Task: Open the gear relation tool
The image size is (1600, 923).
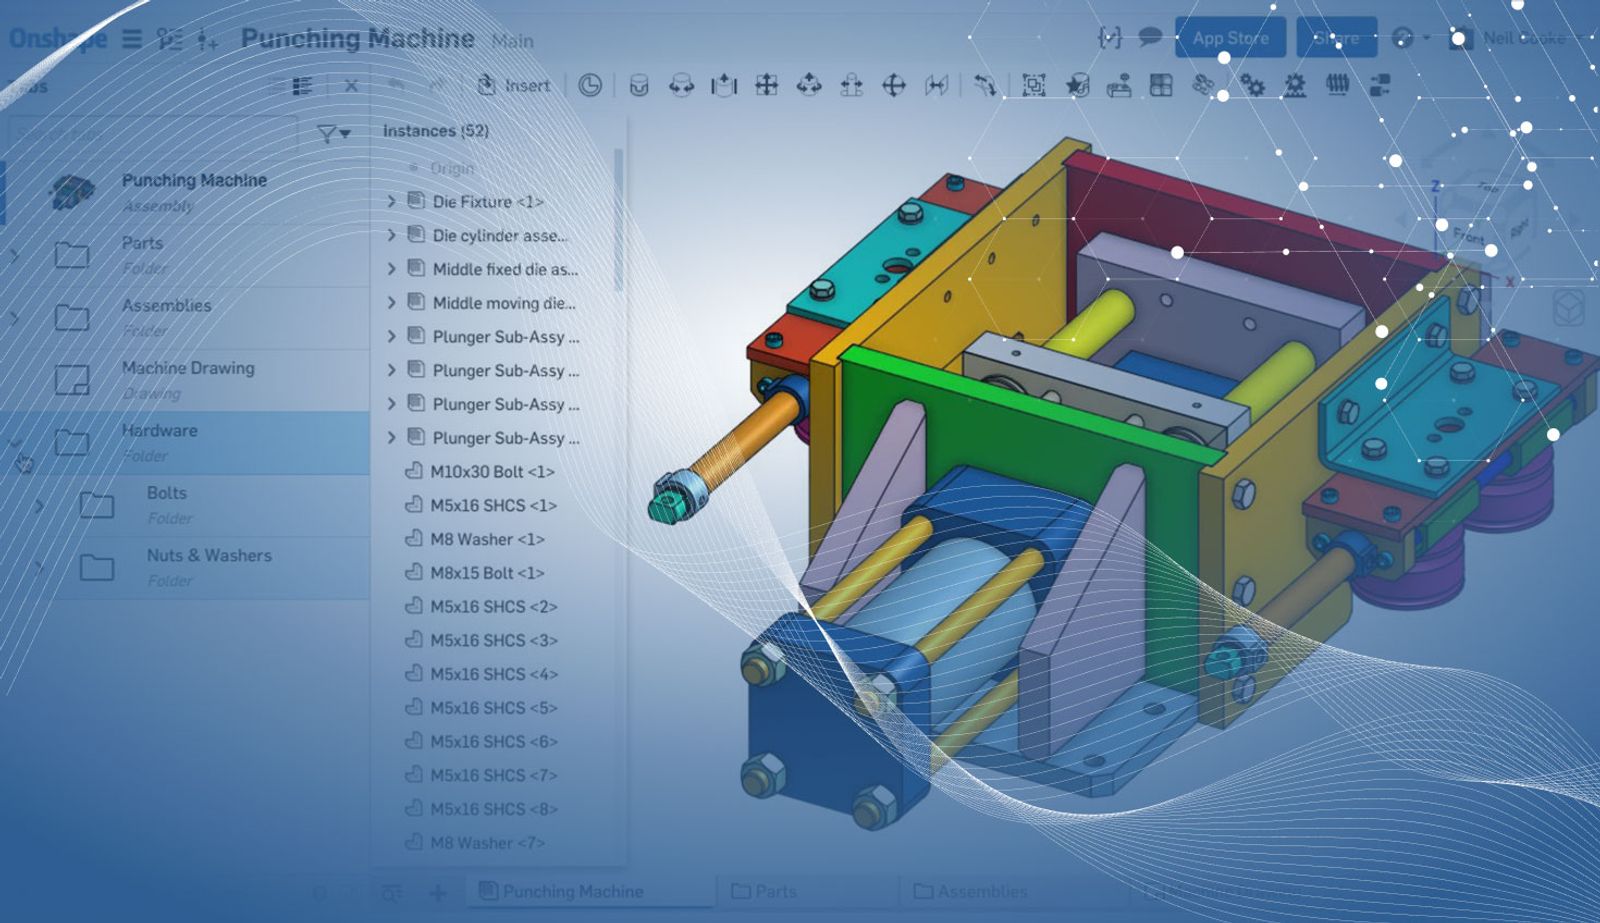Action: 1252,86
